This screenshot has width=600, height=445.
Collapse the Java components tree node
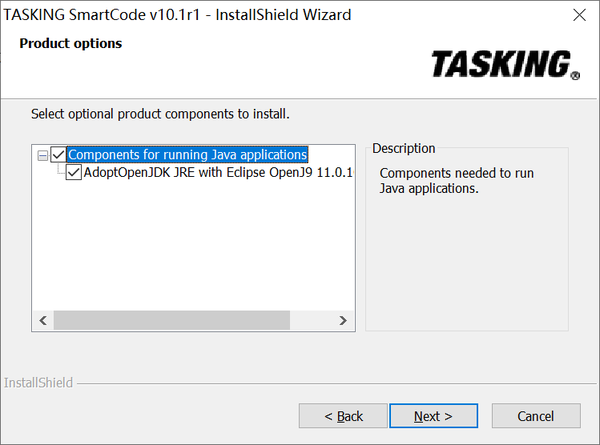(x=42, y=155)
